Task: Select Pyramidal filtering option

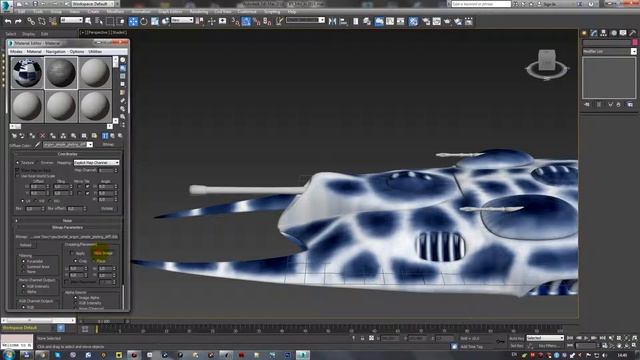Action: coord(23,261)
